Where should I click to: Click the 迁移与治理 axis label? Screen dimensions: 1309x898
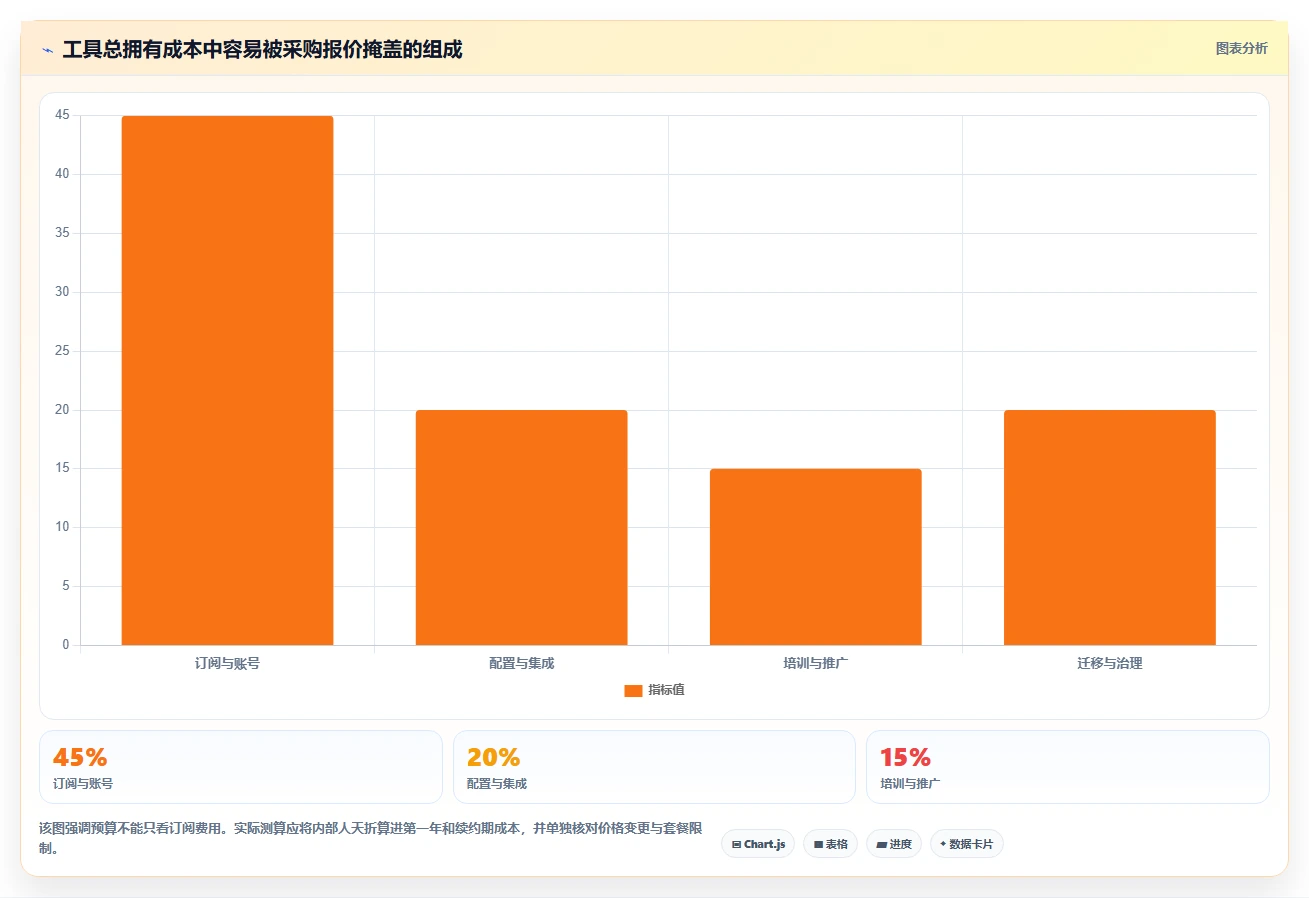click(1109, 663)
